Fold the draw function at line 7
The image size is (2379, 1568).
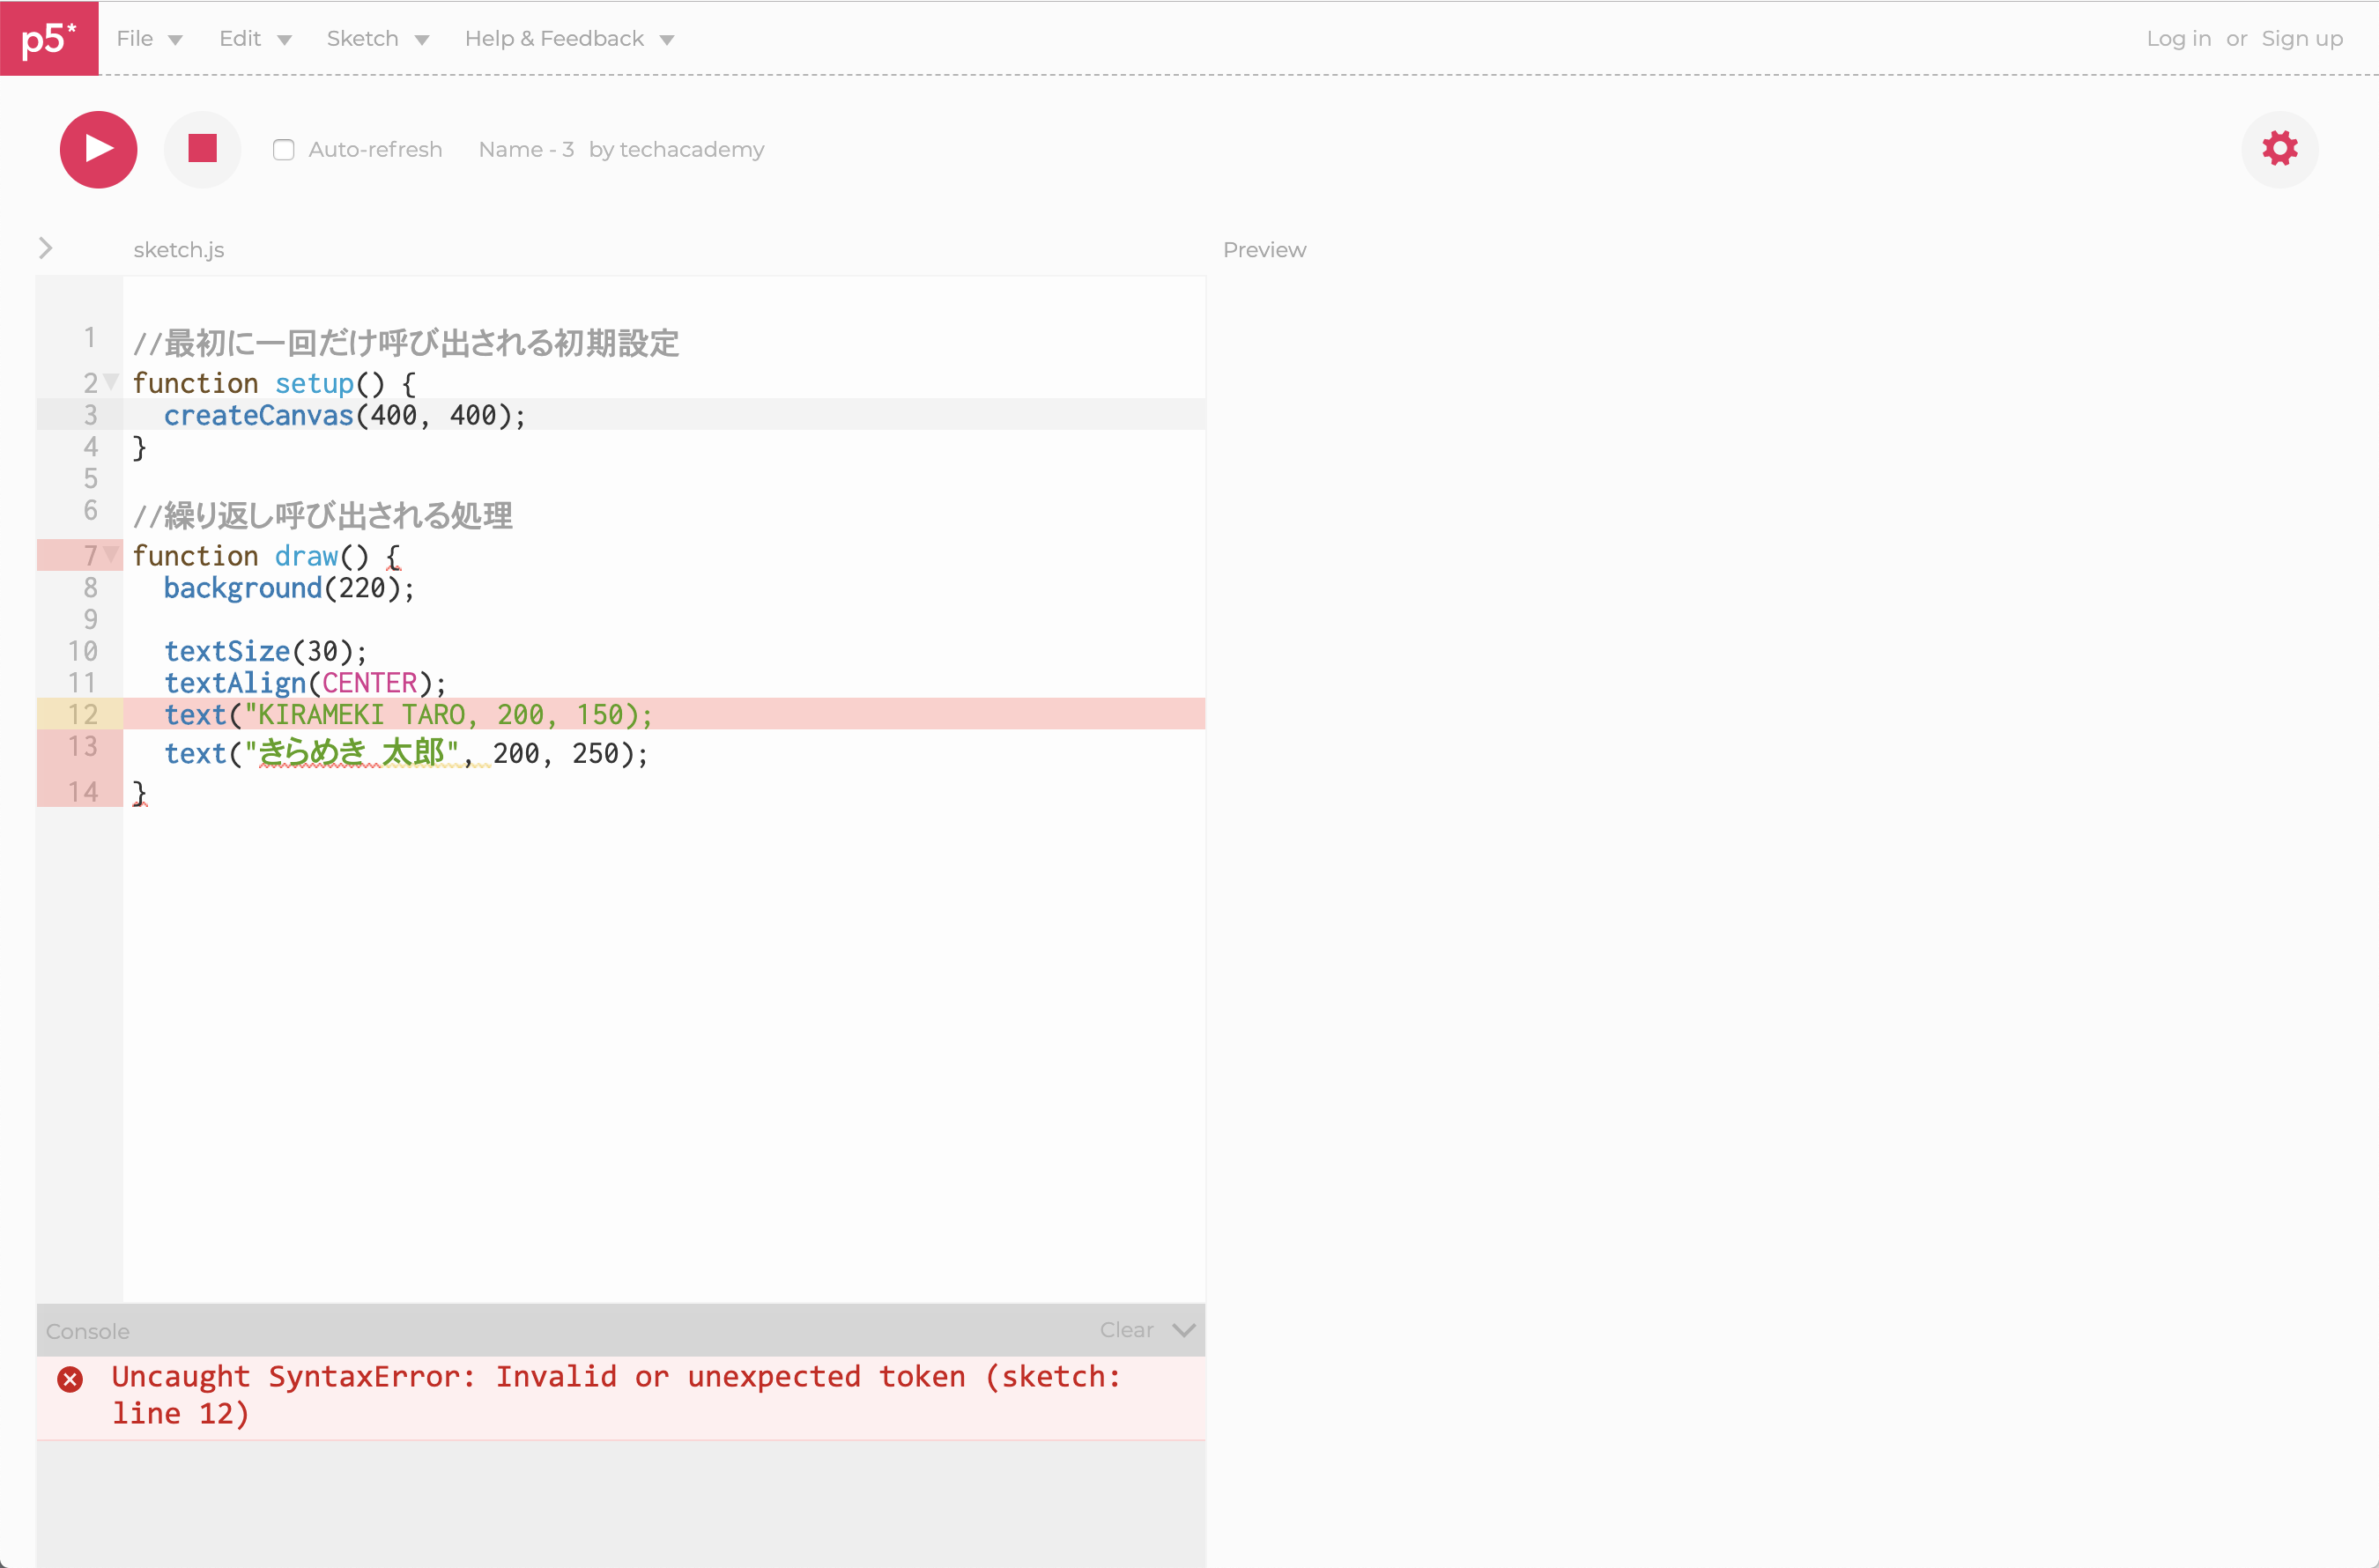pos(111,554)
